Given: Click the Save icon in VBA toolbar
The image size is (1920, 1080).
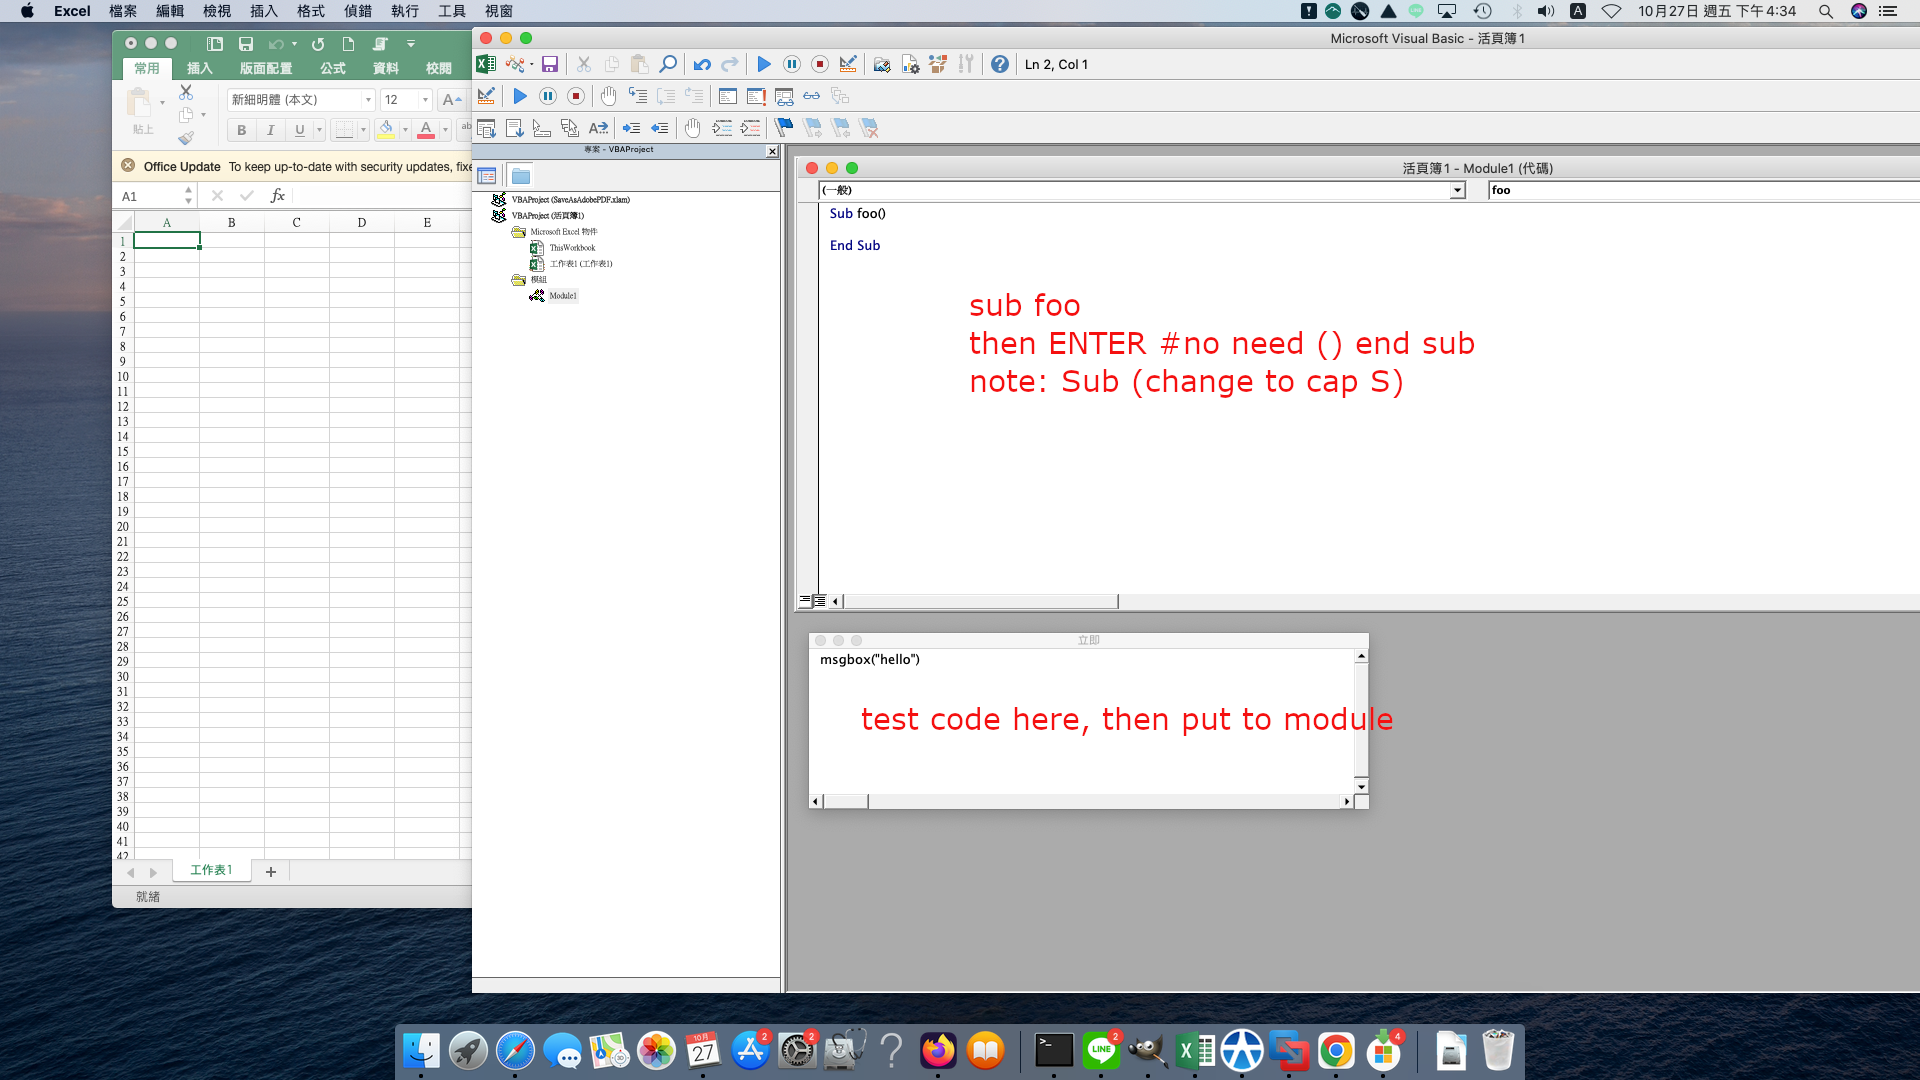Looking at the screenshot, I should coord(549,65).
